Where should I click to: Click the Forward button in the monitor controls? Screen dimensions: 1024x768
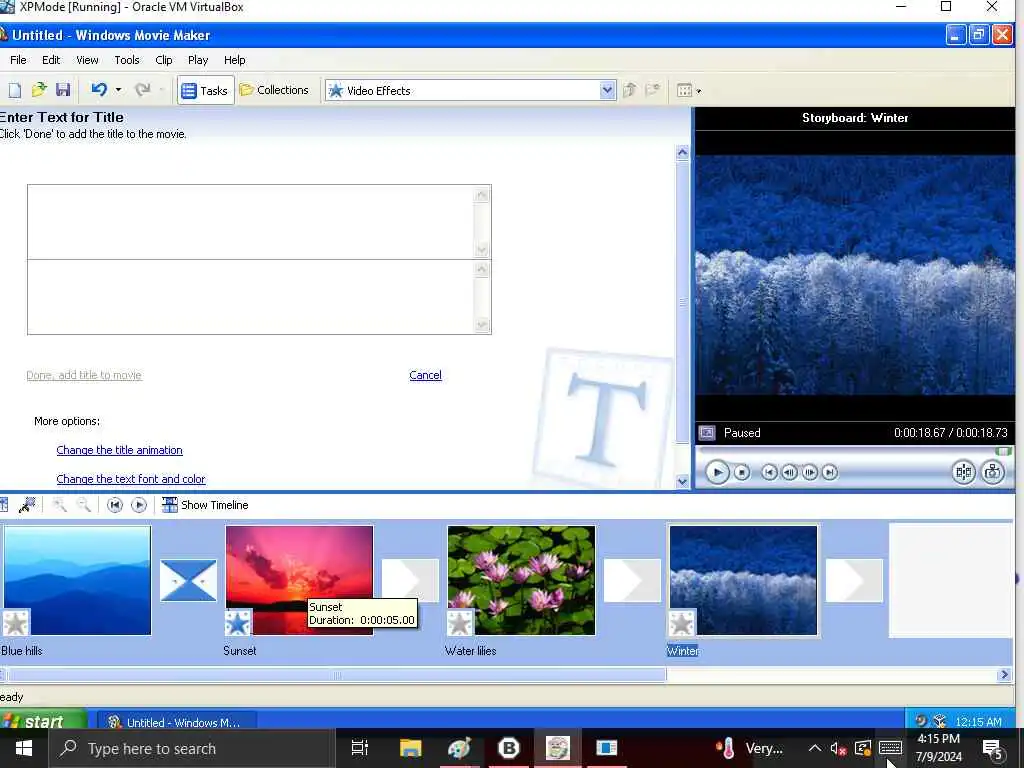pos(829,472)
